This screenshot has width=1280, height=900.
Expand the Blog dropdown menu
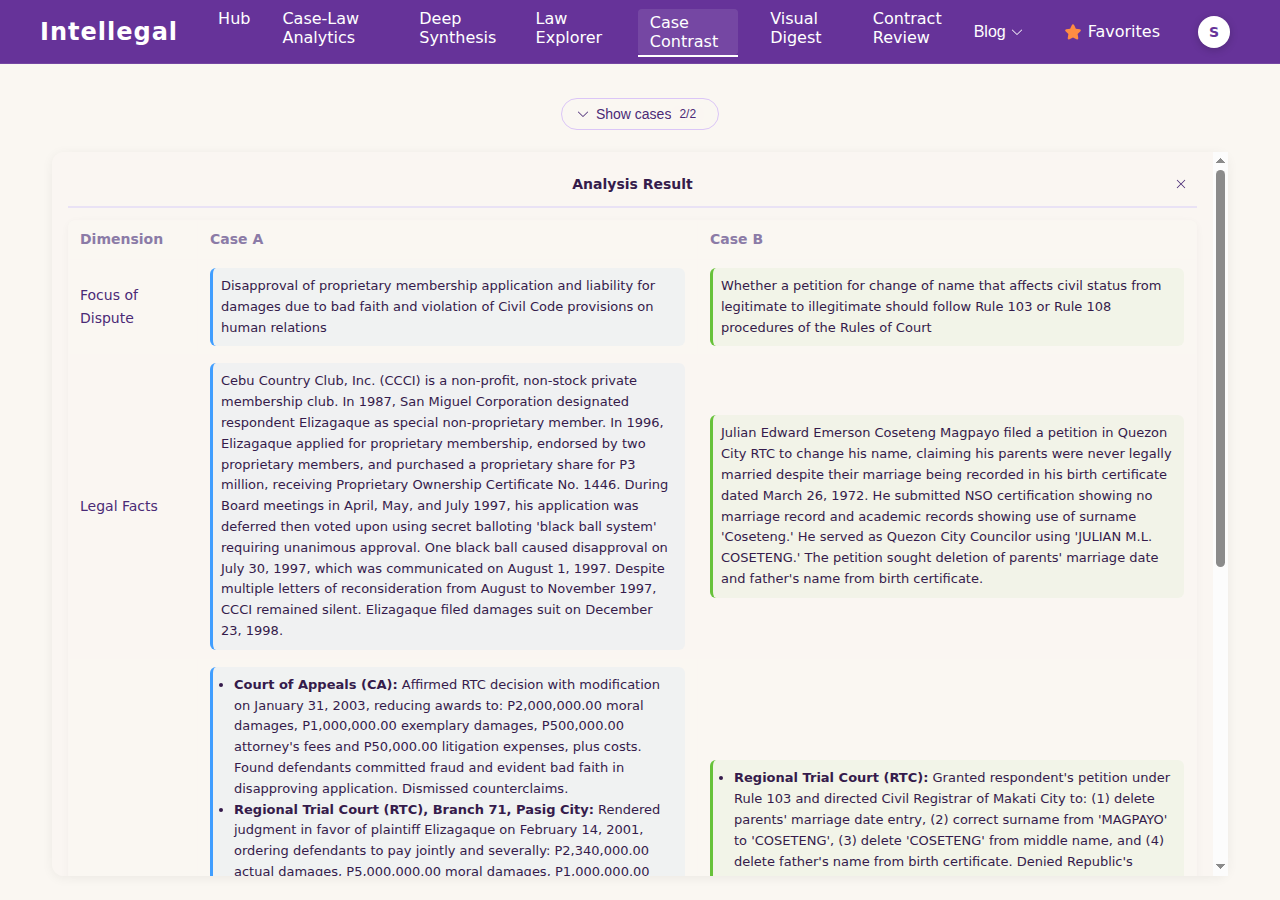pos(998,32)
